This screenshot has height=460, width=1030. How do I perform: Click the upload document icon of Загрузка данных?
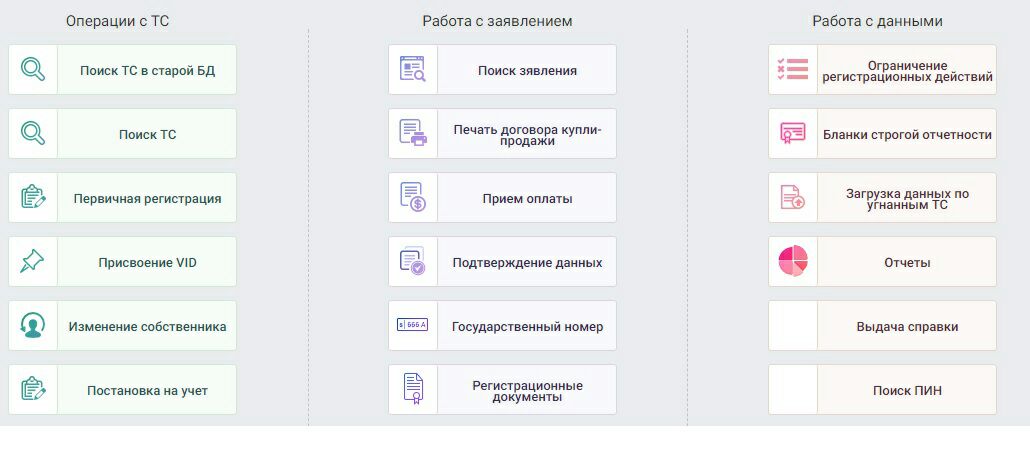tap(792, 197)
